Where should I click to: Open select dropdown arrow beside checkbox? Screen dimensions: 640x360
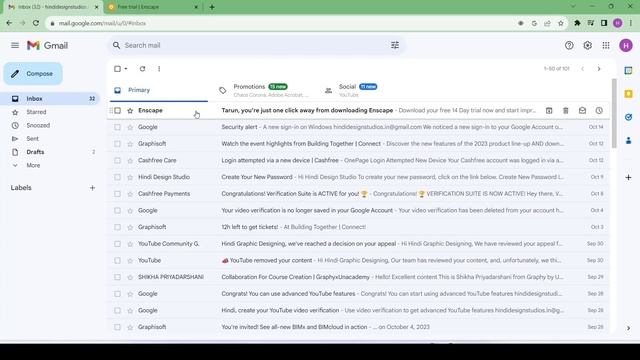(126, 69)
